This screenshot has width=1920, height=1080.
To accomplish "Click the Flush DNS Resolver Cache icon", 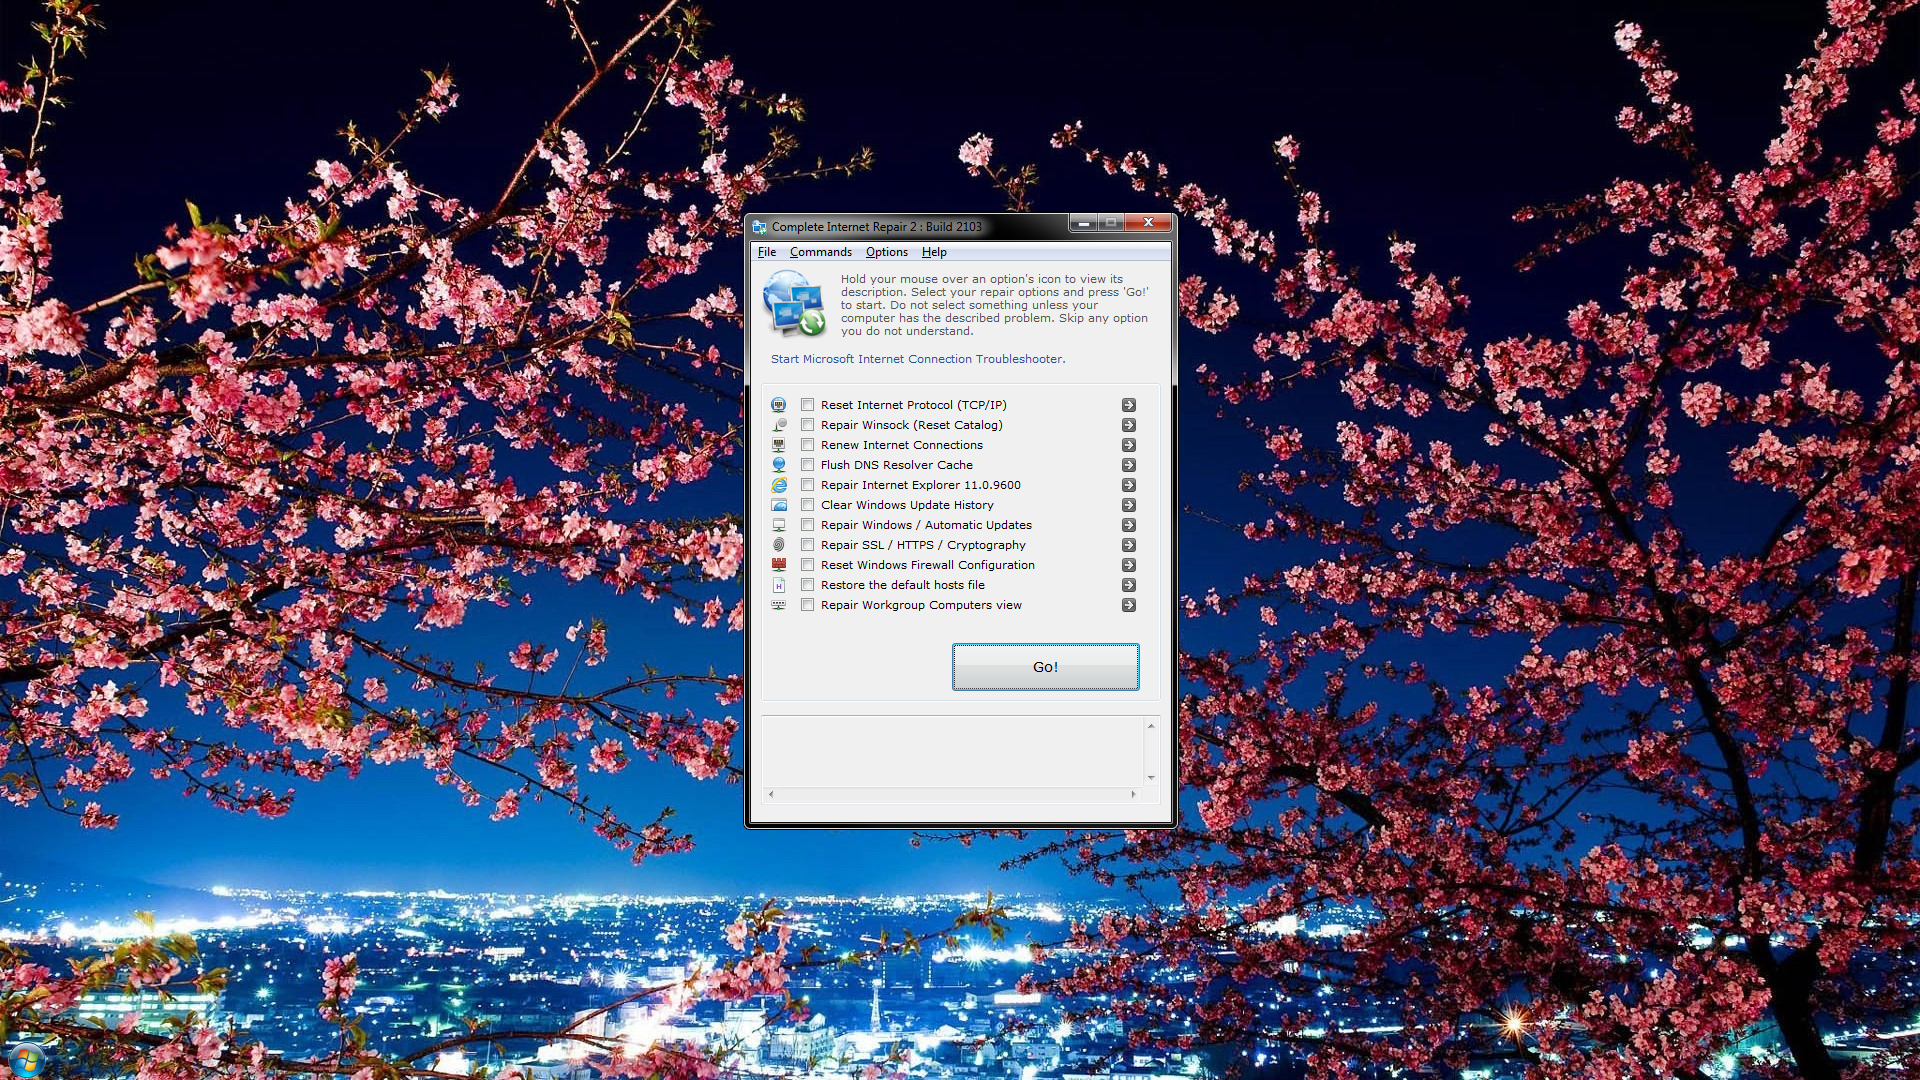I will 778,465.
